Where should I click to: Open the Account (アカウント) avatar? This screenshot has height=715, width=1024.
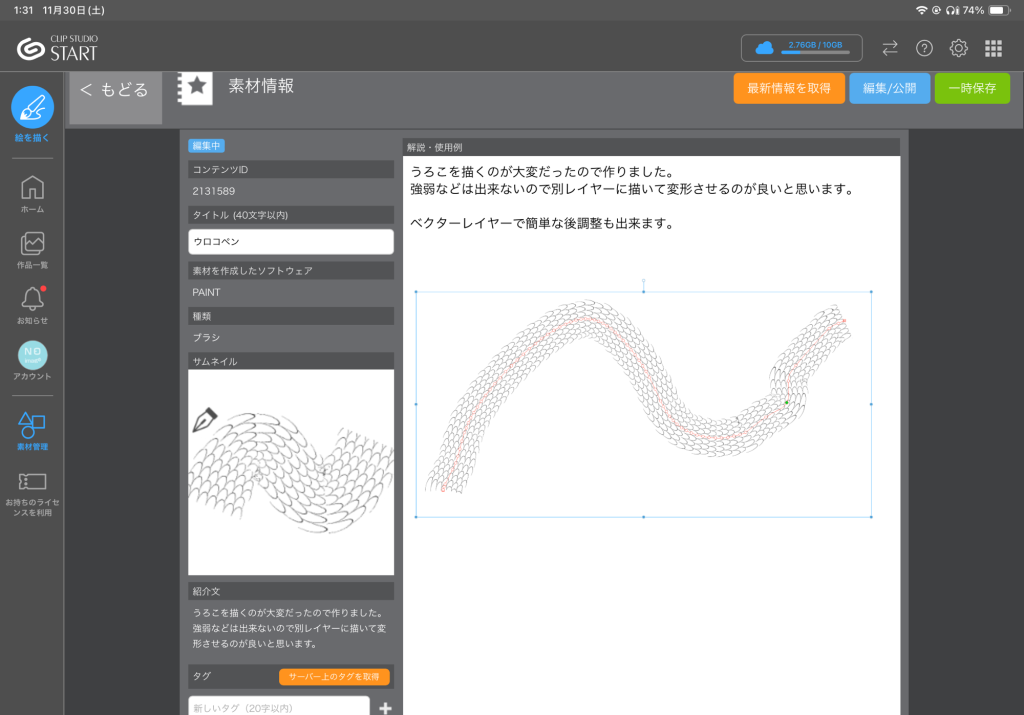32,355
